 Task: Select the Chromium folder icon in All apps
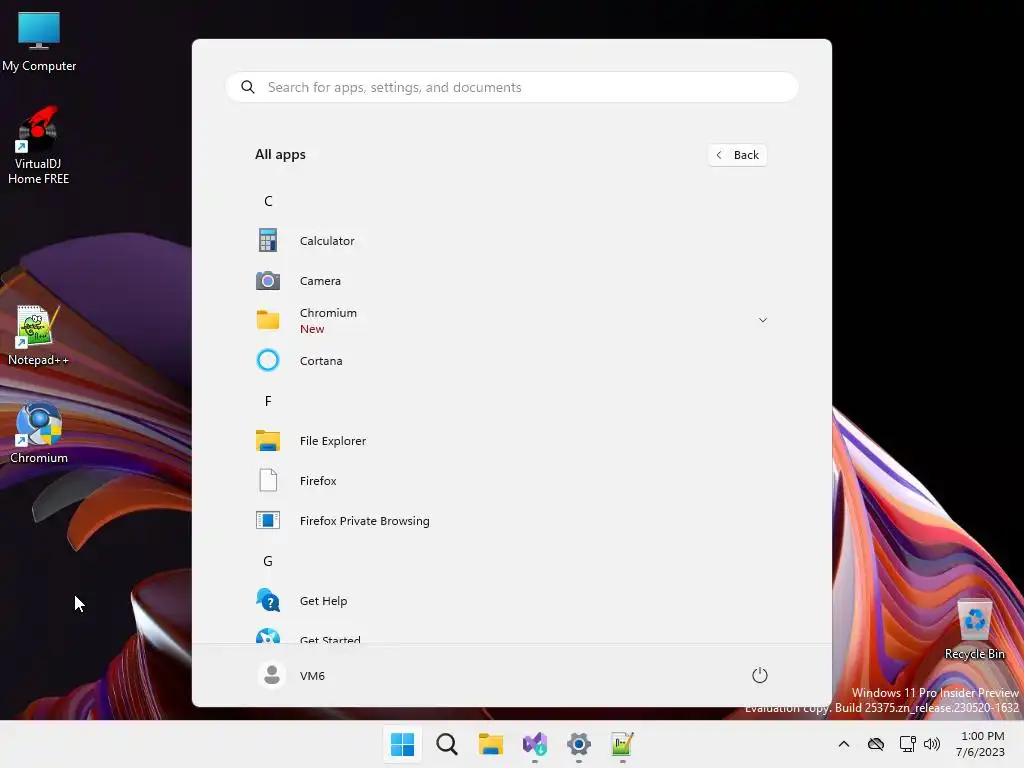point(268,320)
